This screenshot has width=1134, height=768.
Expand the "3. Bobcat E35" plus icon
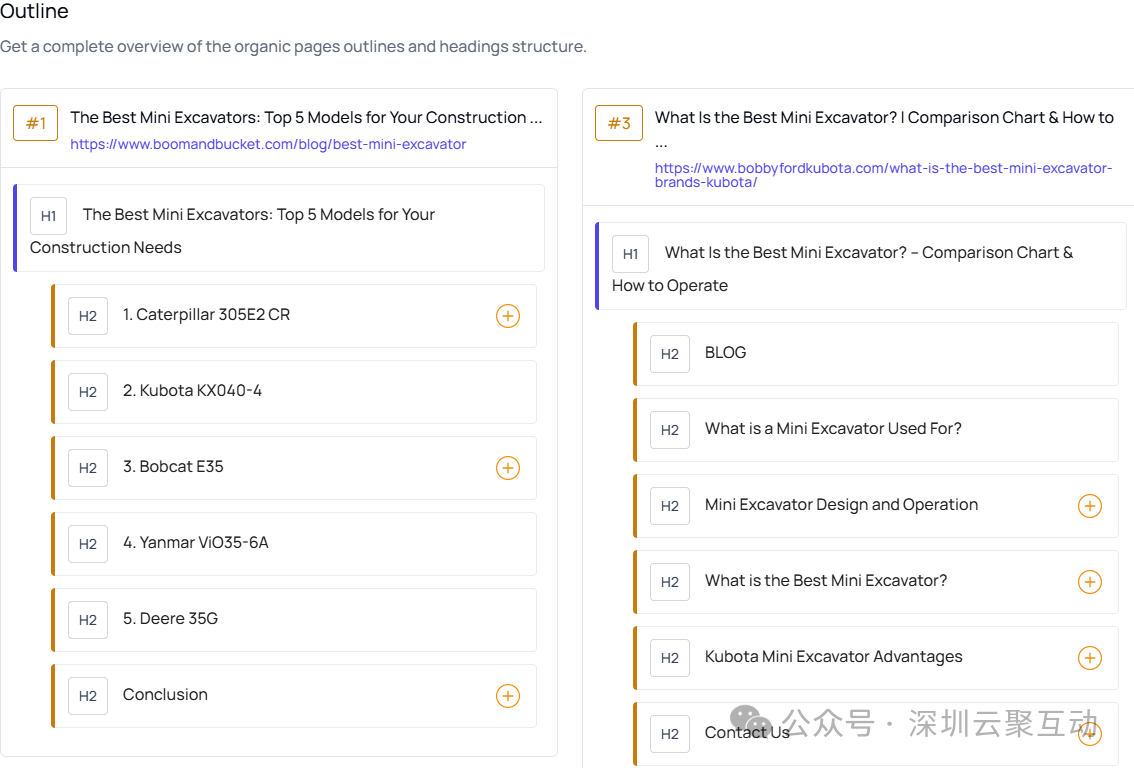tap(508, 468)
